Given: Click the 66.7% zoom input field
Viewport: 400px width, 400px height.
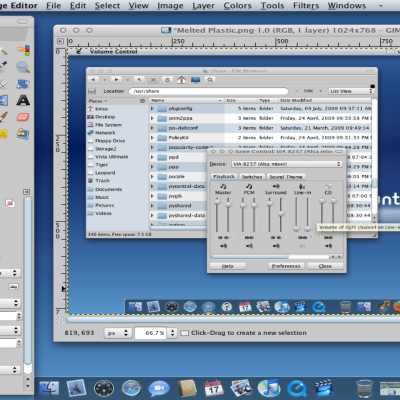Looking at the screenshot, I should [x=152, y=333].
